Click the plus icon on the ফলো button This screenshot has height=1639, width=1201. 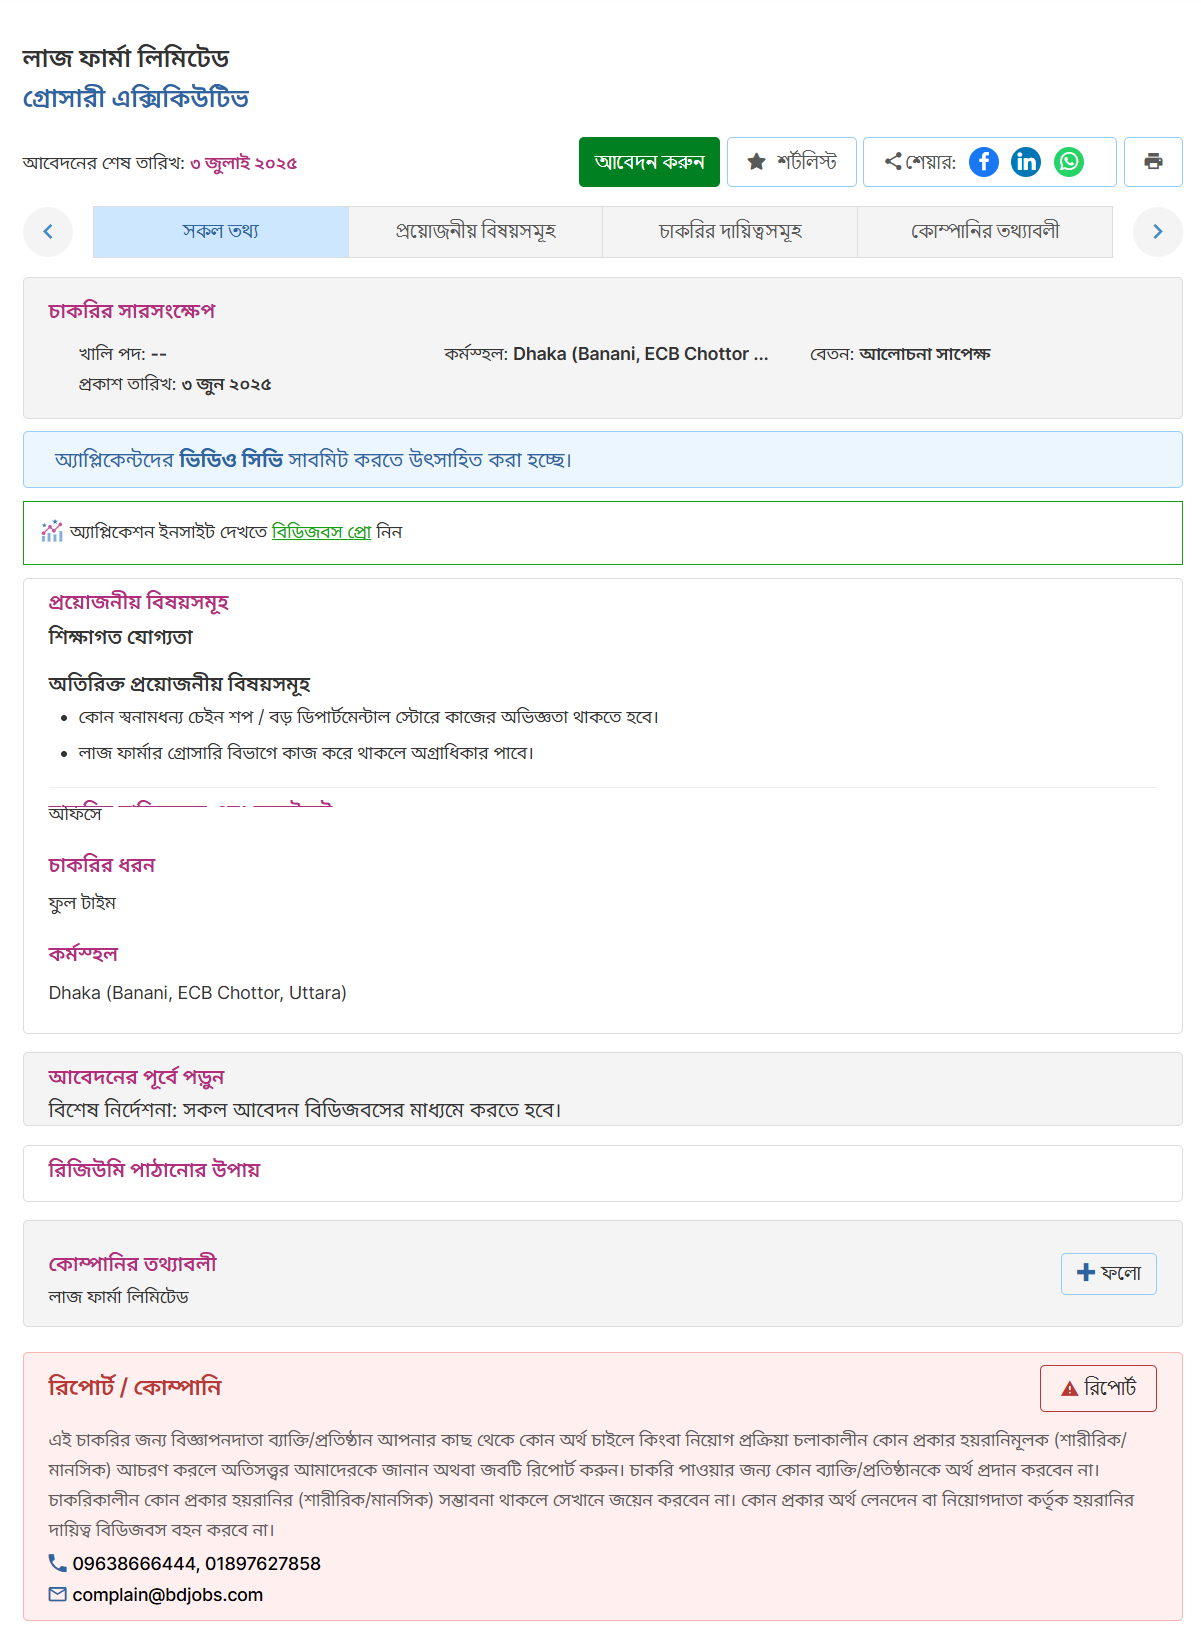click(1085, 1273)
